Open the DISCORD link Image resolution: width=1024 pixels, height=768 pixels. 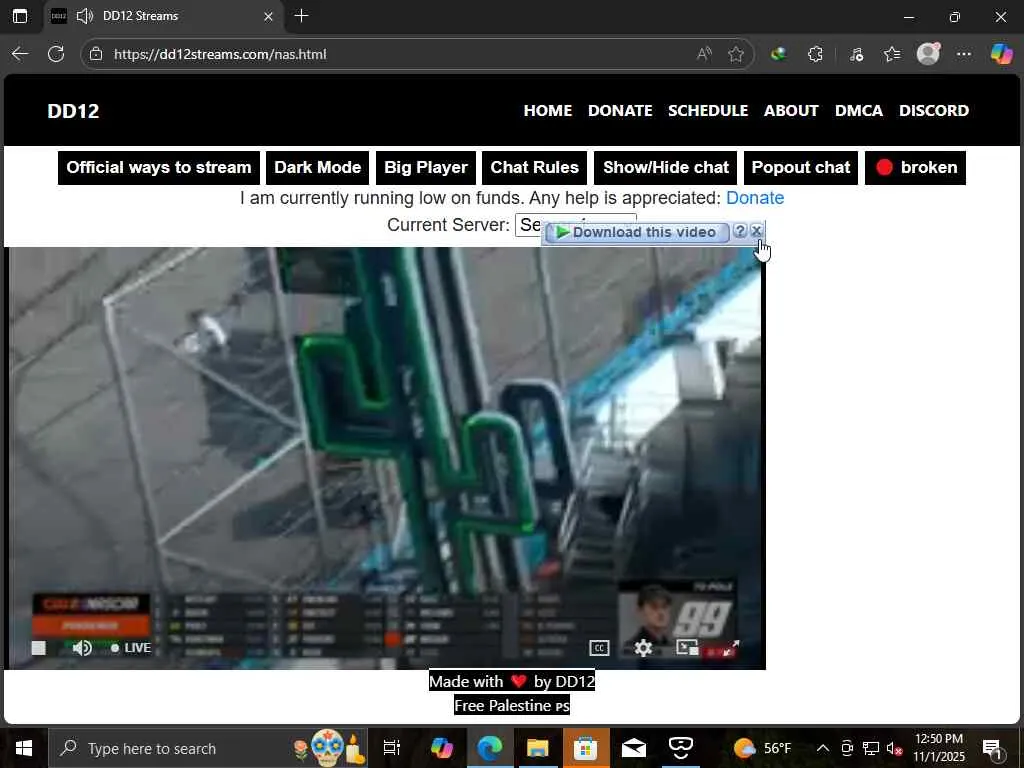coord(934,110)
